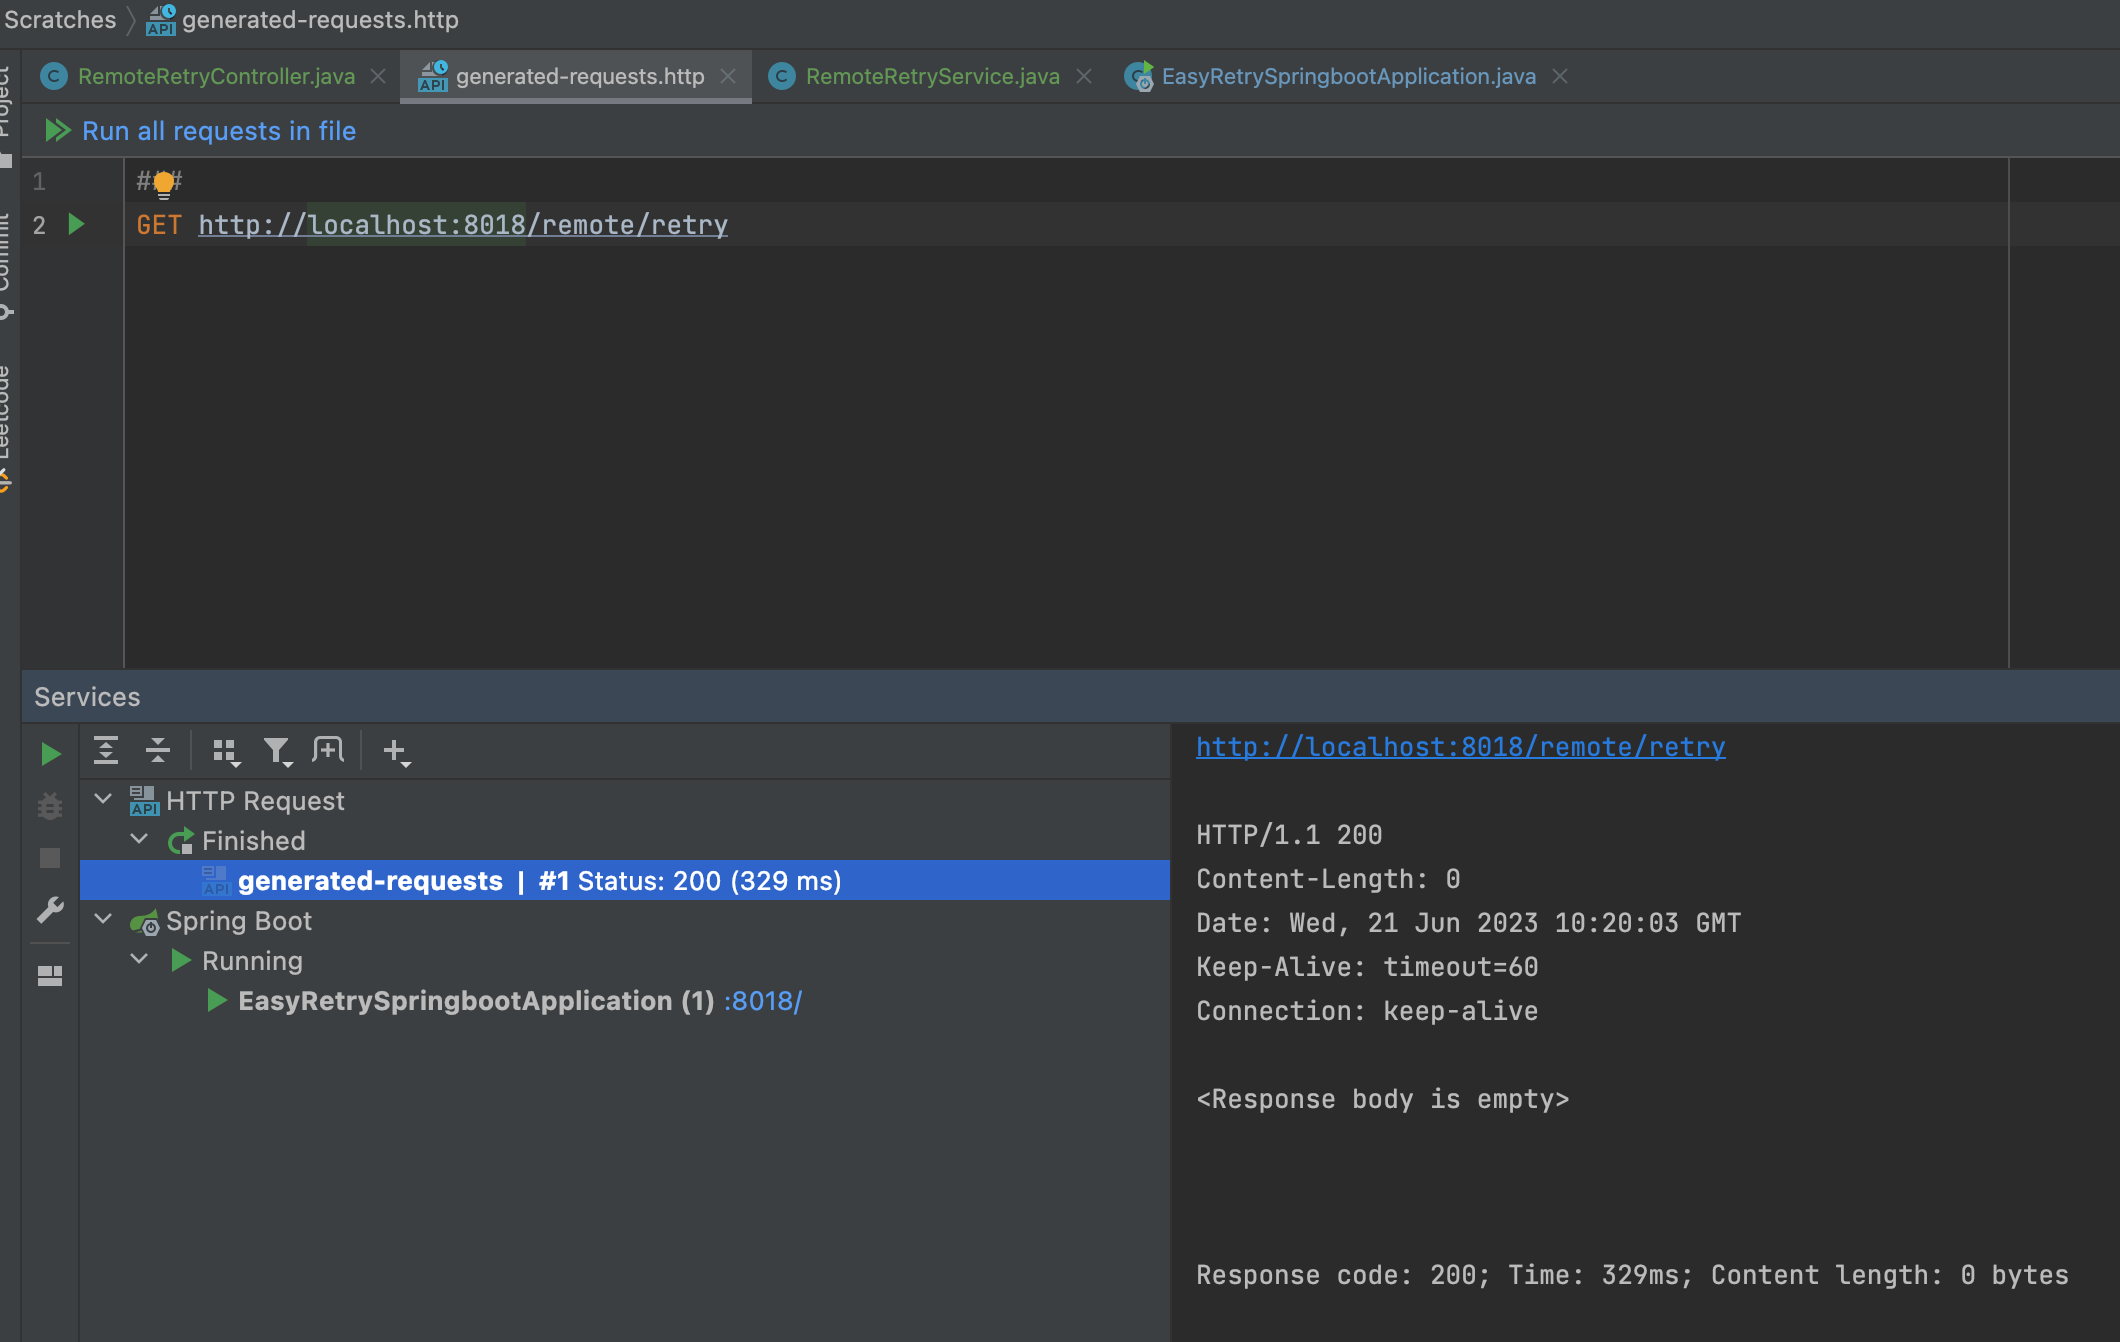Click the green Run icon in Services sidebar

tap(50, 754)
